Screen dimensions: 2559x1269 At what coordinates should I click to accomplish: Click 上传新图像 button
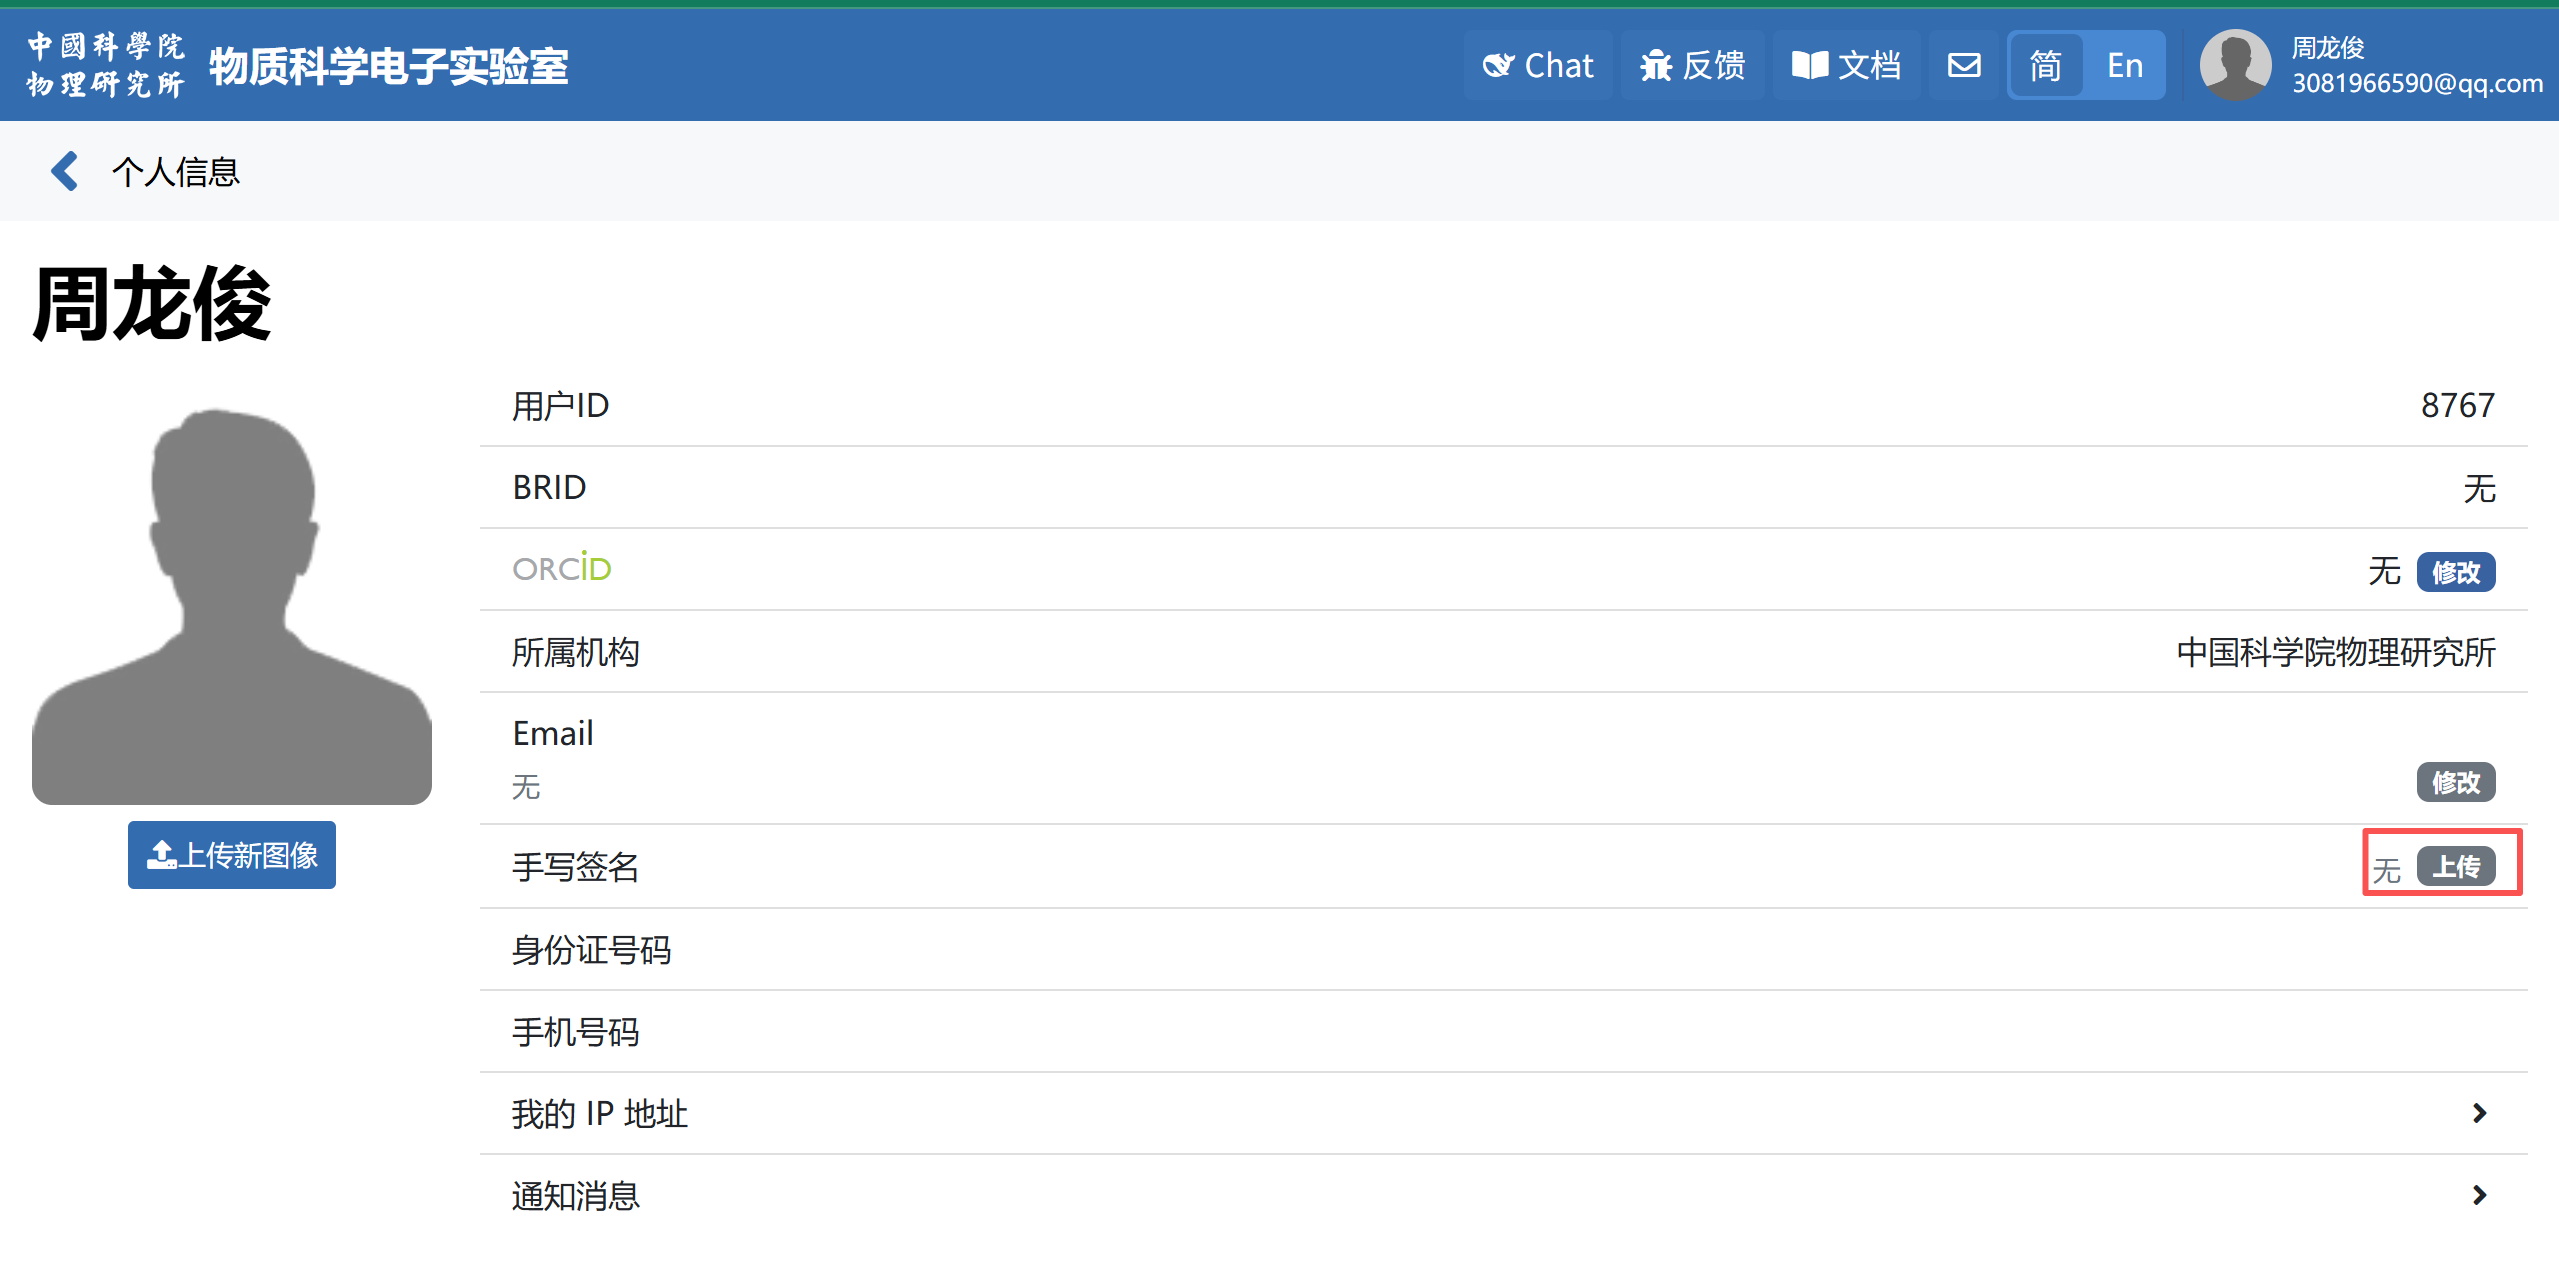[232, 855]
